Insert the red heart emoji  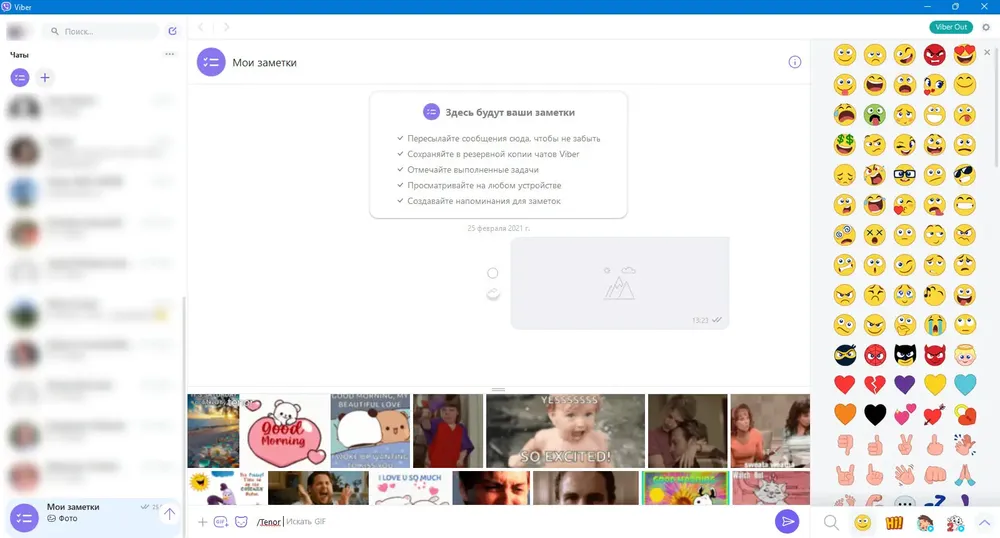pos(844,384)
